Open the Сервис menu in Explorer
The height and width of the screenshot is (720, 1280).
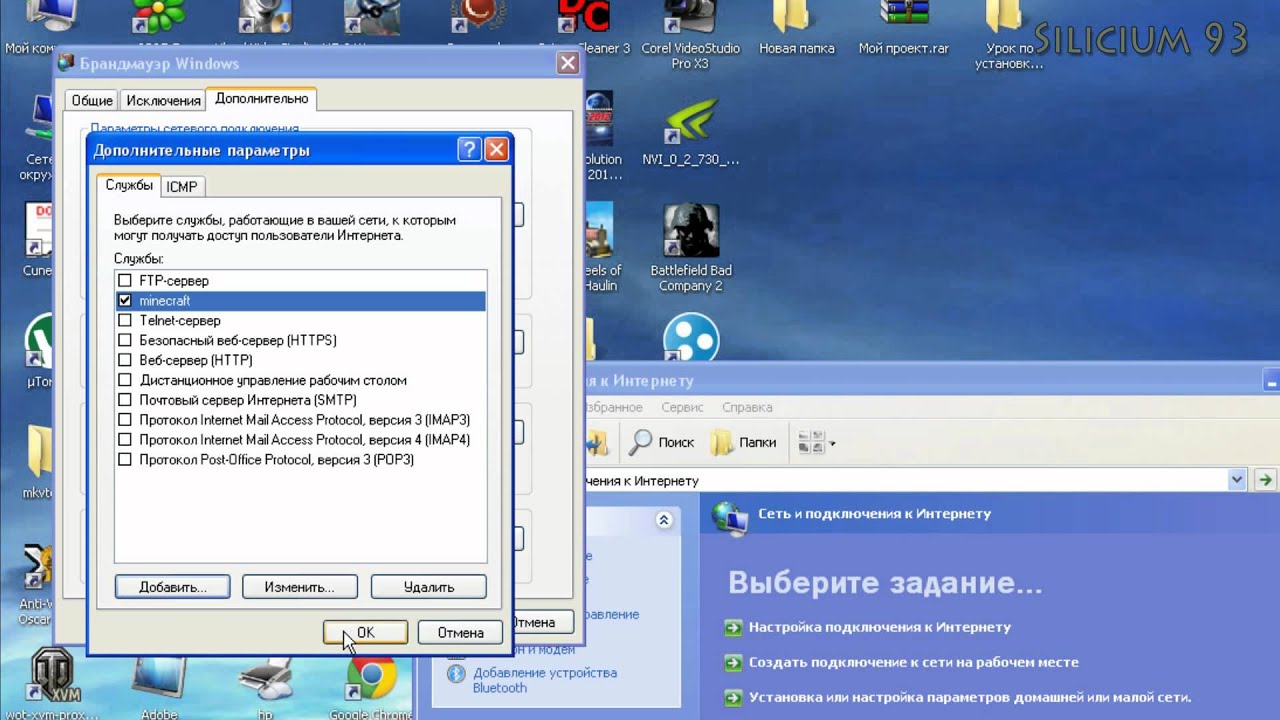683,407
